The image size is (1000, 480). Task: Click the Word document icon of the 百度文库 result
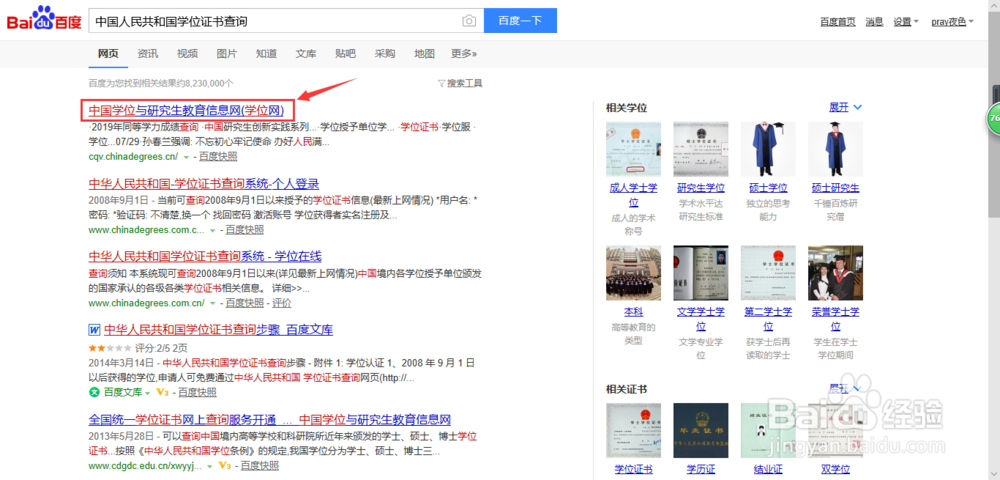94,330
